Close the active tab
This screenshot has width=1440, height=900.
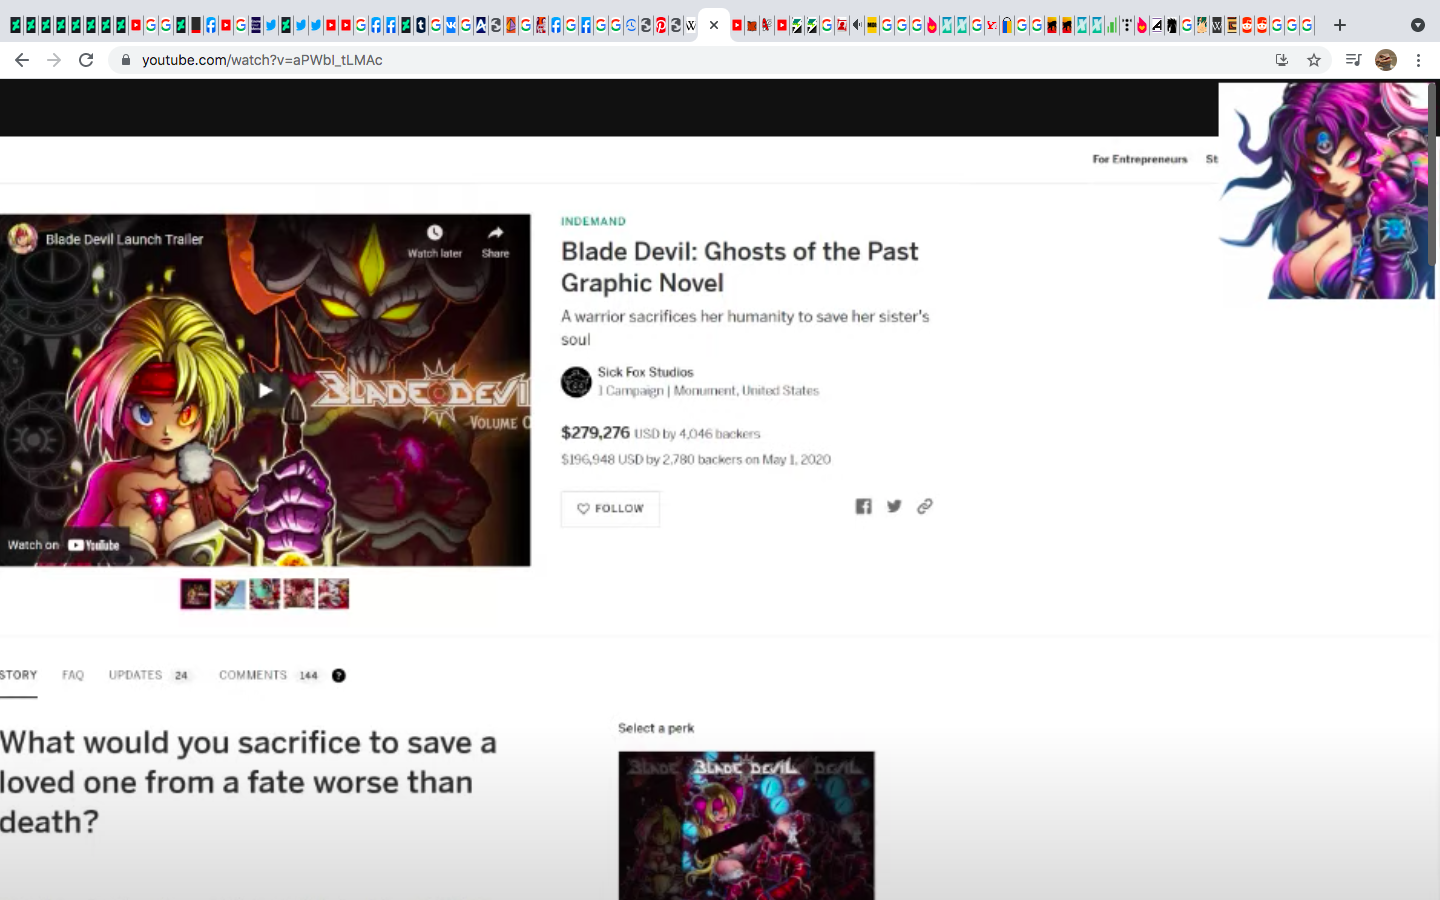point(714,25)
